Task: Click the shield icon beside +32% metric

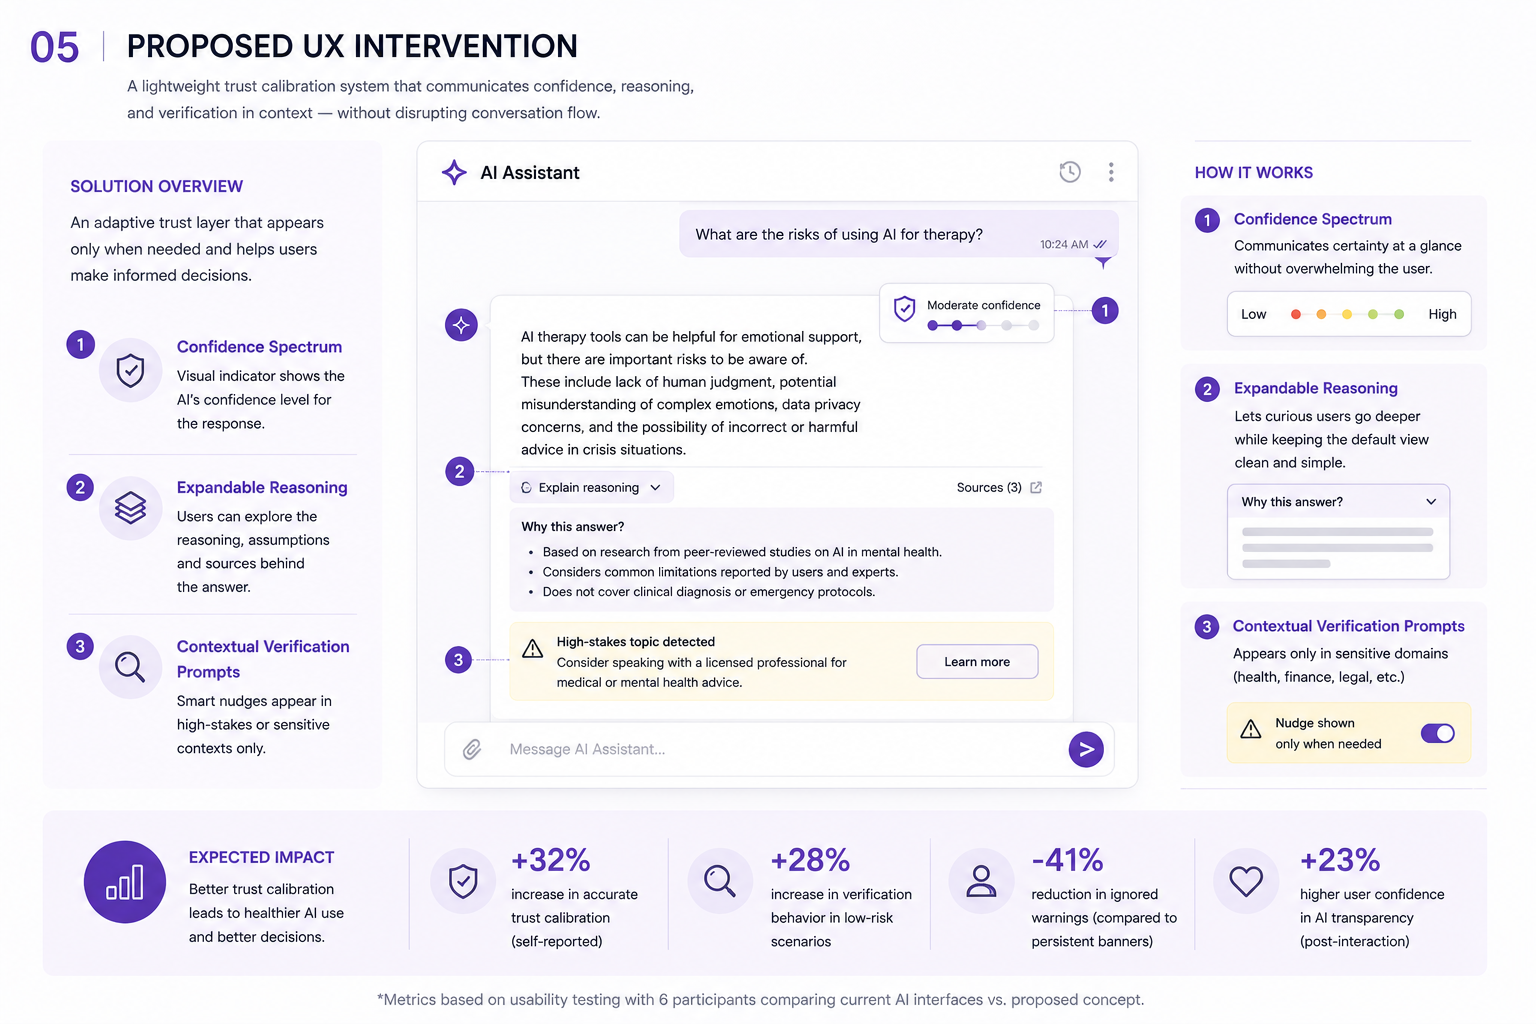Action: point(463,881)
